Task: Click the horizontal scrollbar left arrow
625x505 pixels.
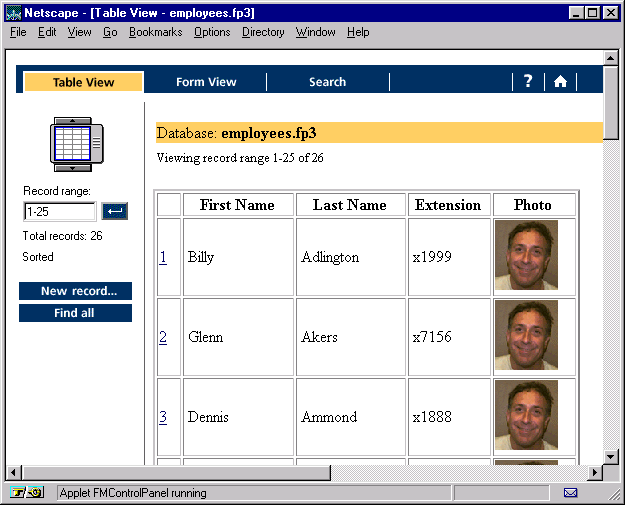Action: coord(14,473)
